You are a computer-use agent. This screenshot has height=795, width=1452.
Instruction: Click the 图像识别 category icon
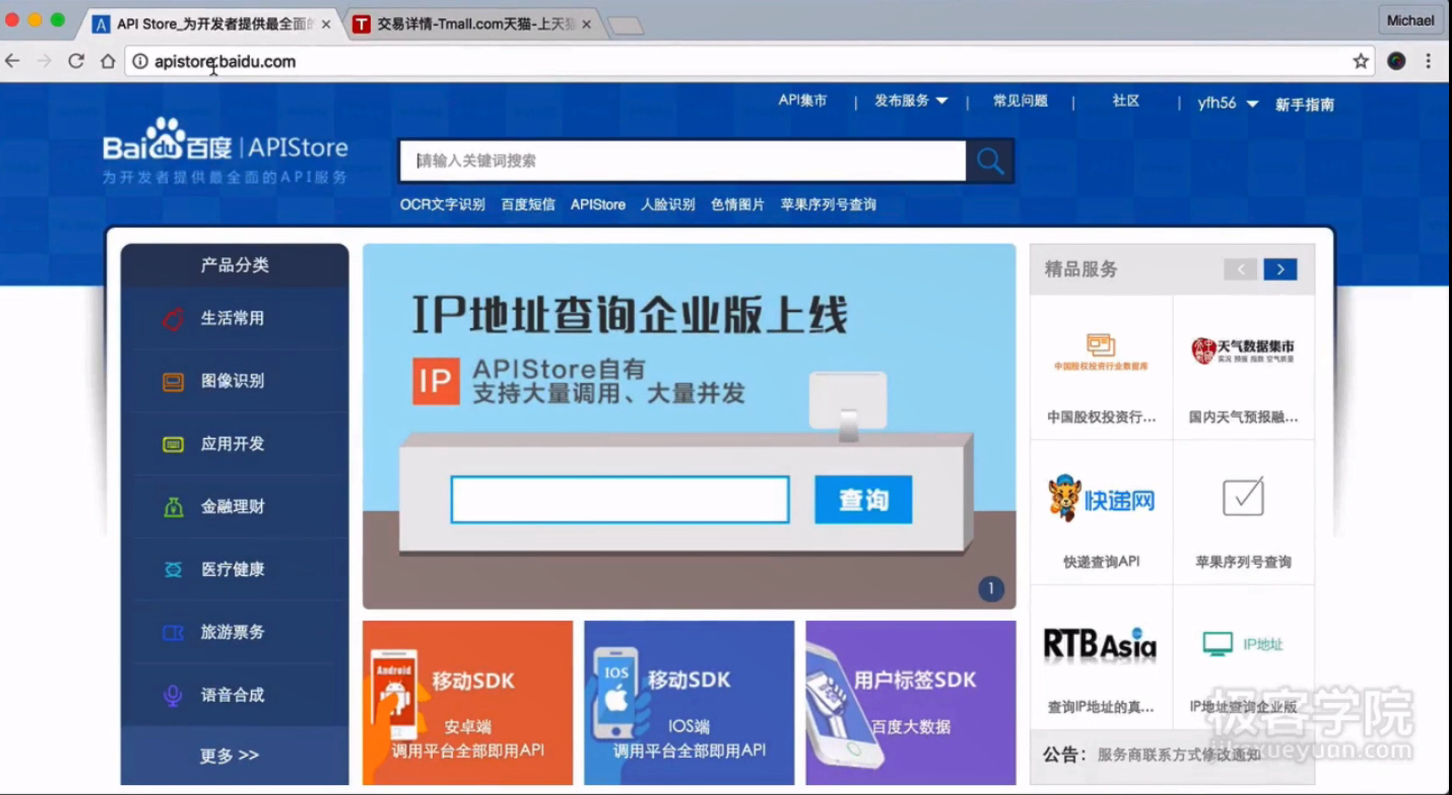click(173, 381)
